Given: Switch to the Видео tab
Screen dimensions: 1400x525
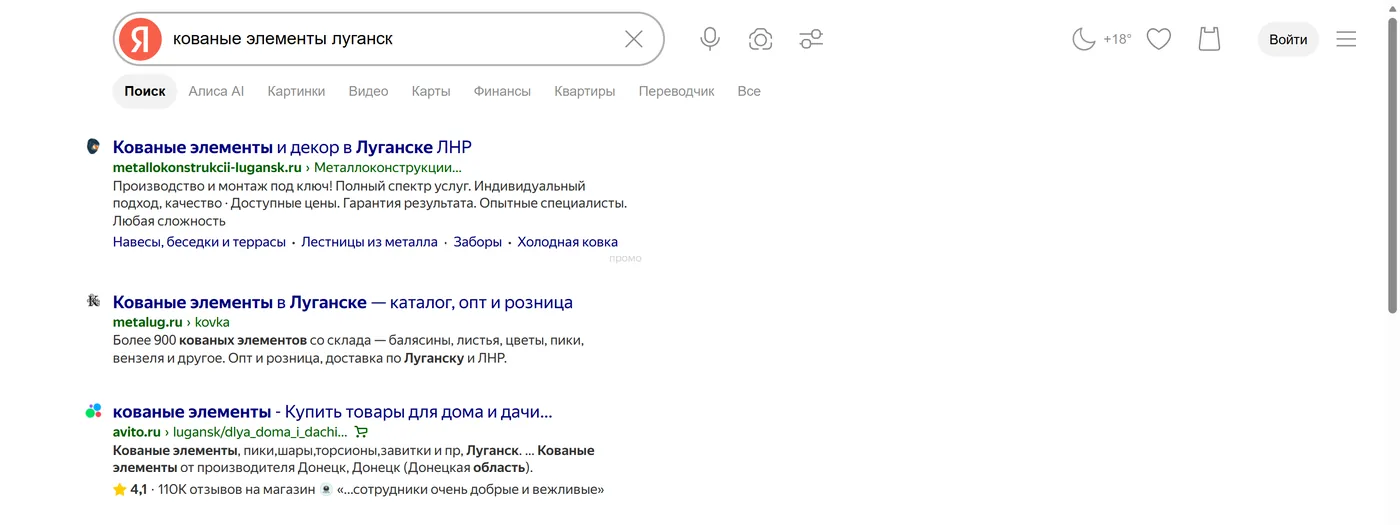Looking at the screenshot, I should tap(368, 91).
